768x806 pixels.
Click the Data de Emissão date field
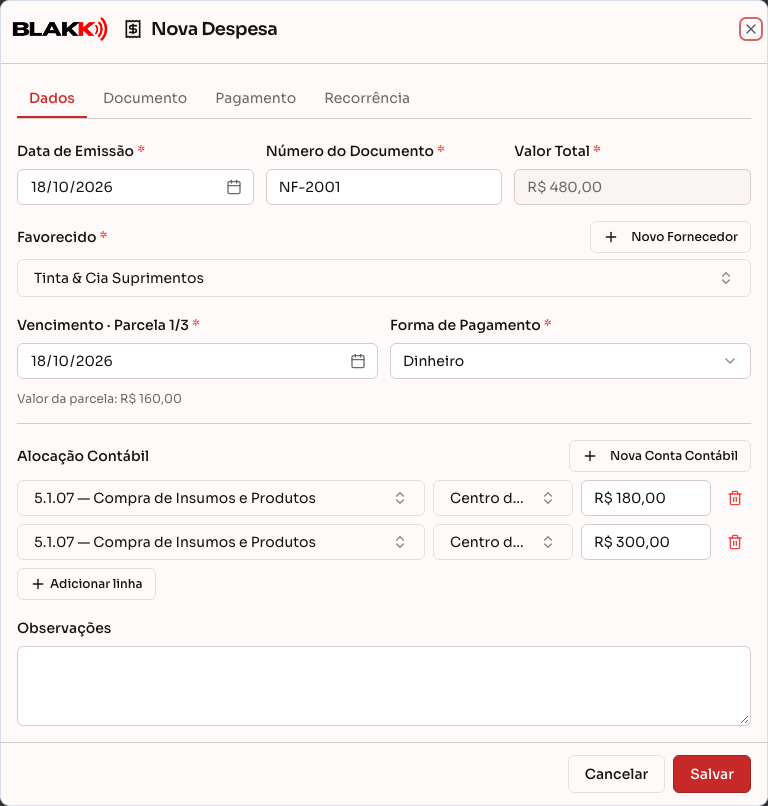(135, 187)
